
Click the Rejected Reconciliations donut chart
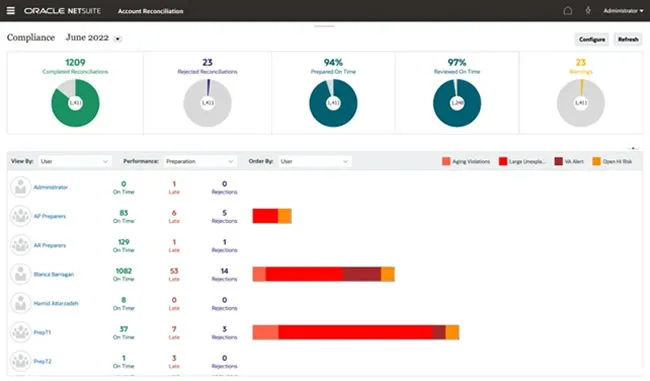tap(208, 103)
